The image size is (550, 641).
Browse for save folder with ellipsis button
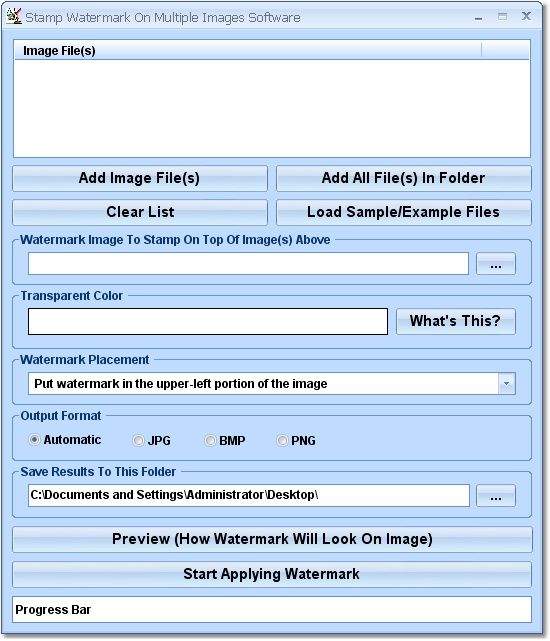(496, 495)
